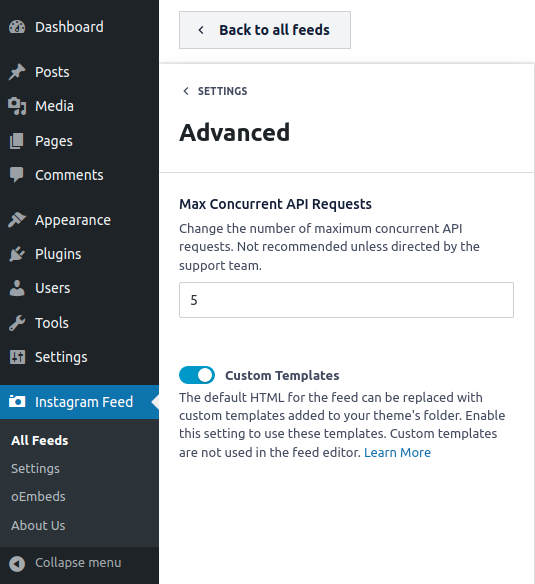The width and height of the screenshot is (535, 584).
Task: Click the Plugins plug icon
Action: pos(17,254)
